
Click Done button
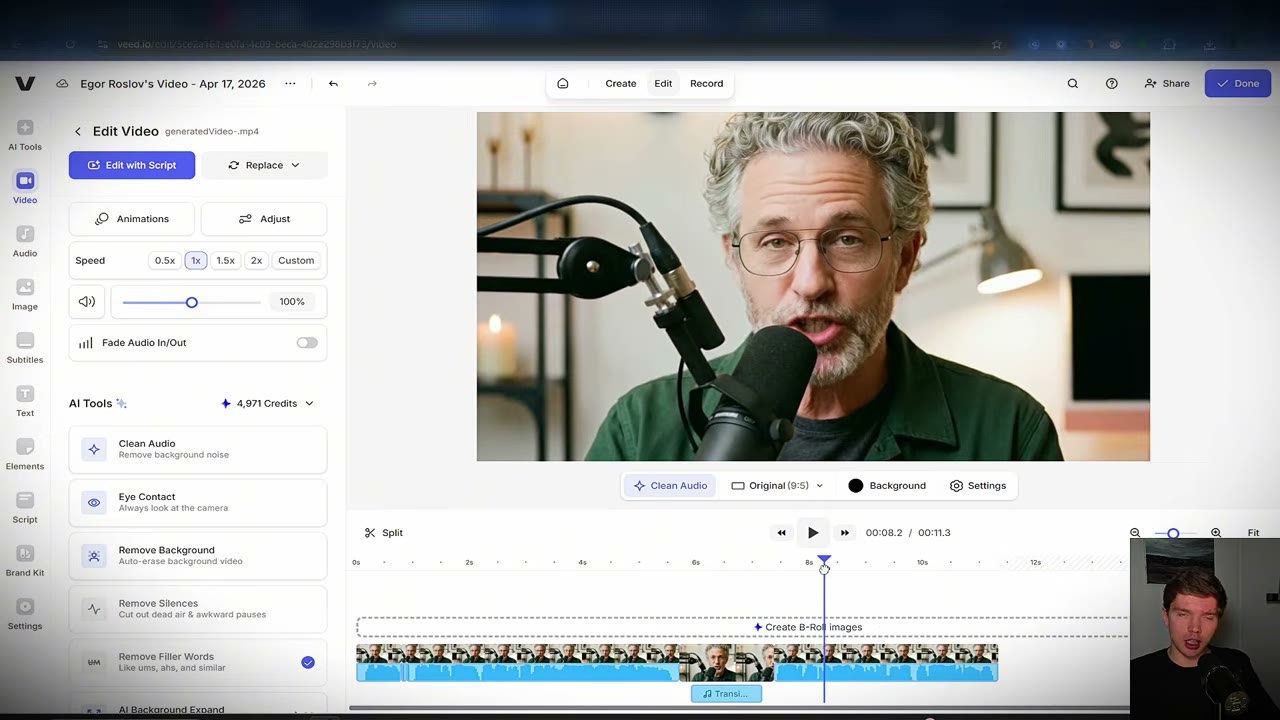pos(1237,84)
